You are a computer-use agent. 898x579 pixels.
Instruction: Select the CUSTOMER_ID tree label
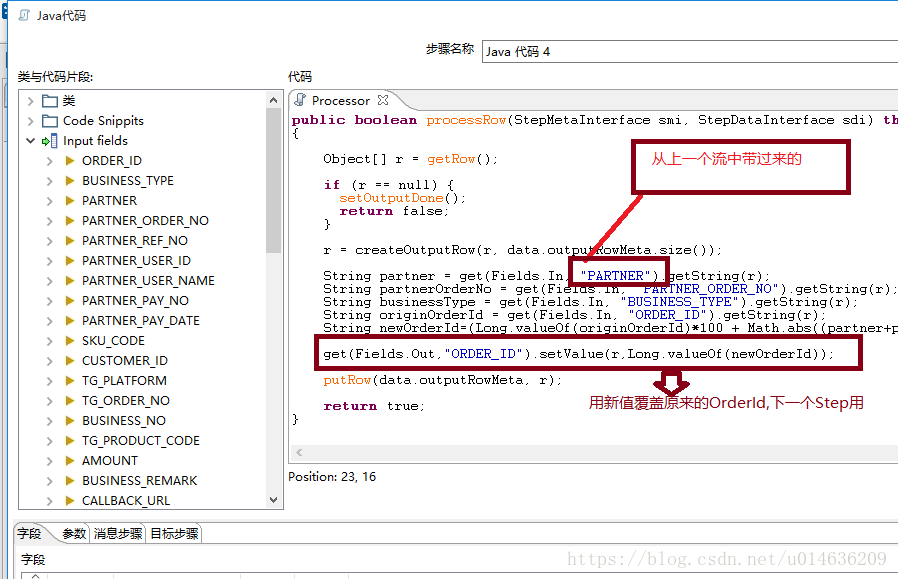[x=125, y=361]
